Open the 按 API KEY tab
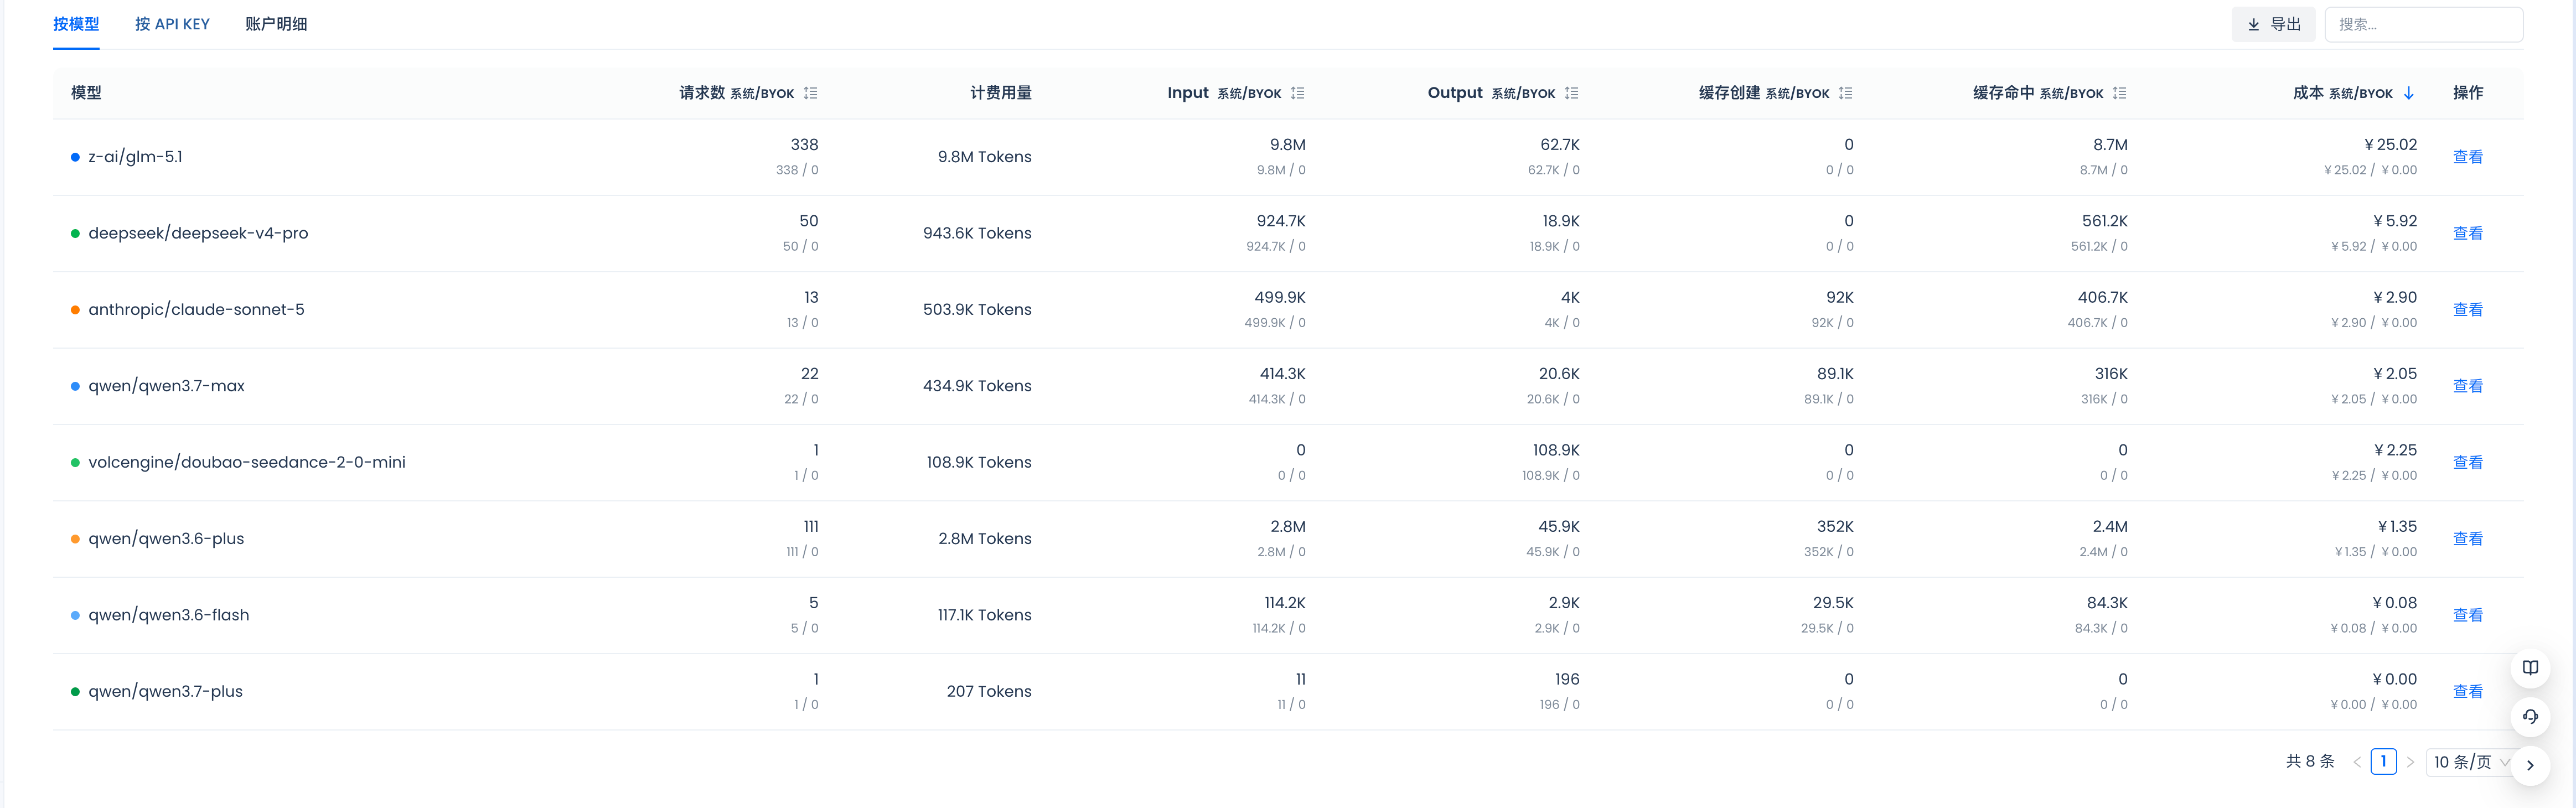 172,24
